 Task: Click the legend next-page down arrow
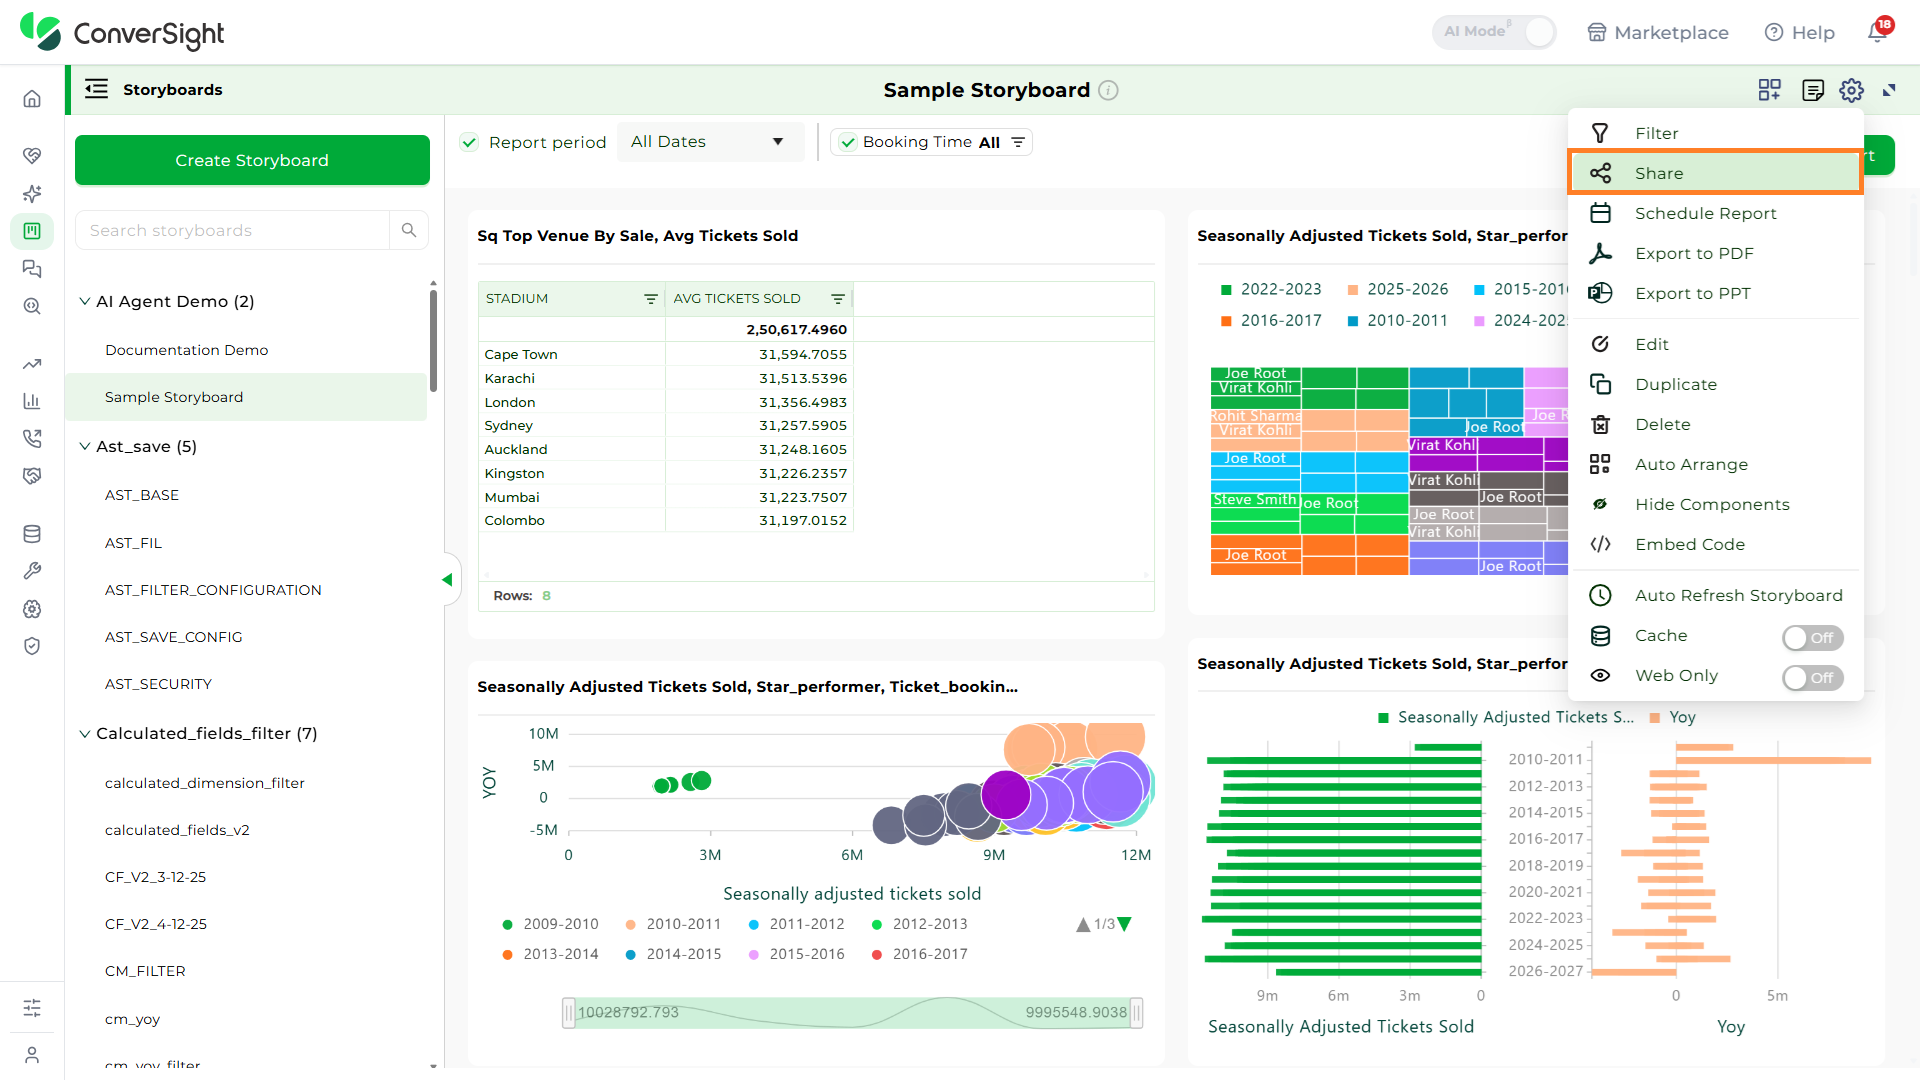1125,925
